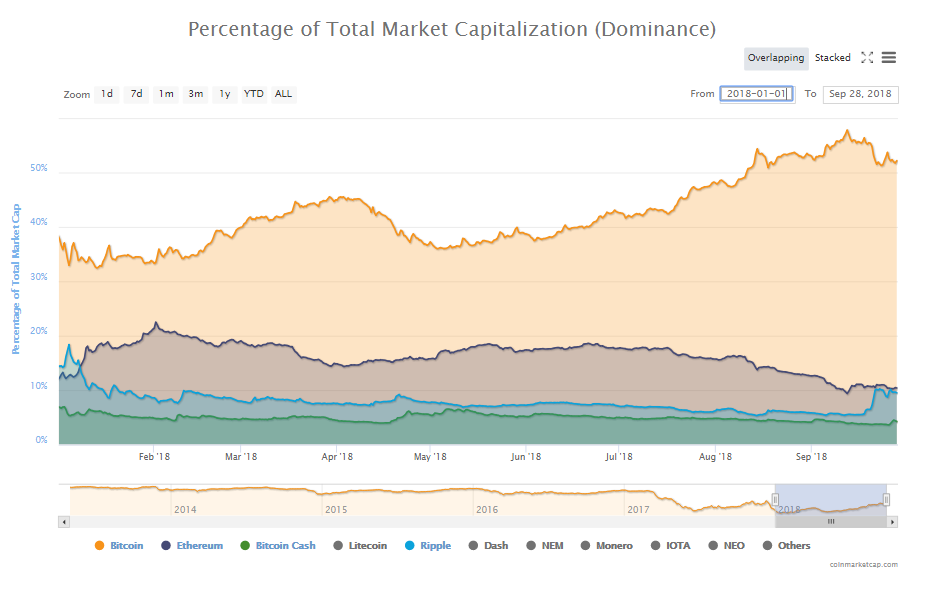Set zoom range to 1y
This screenshot has width=950, height=589.
[225, 94]
